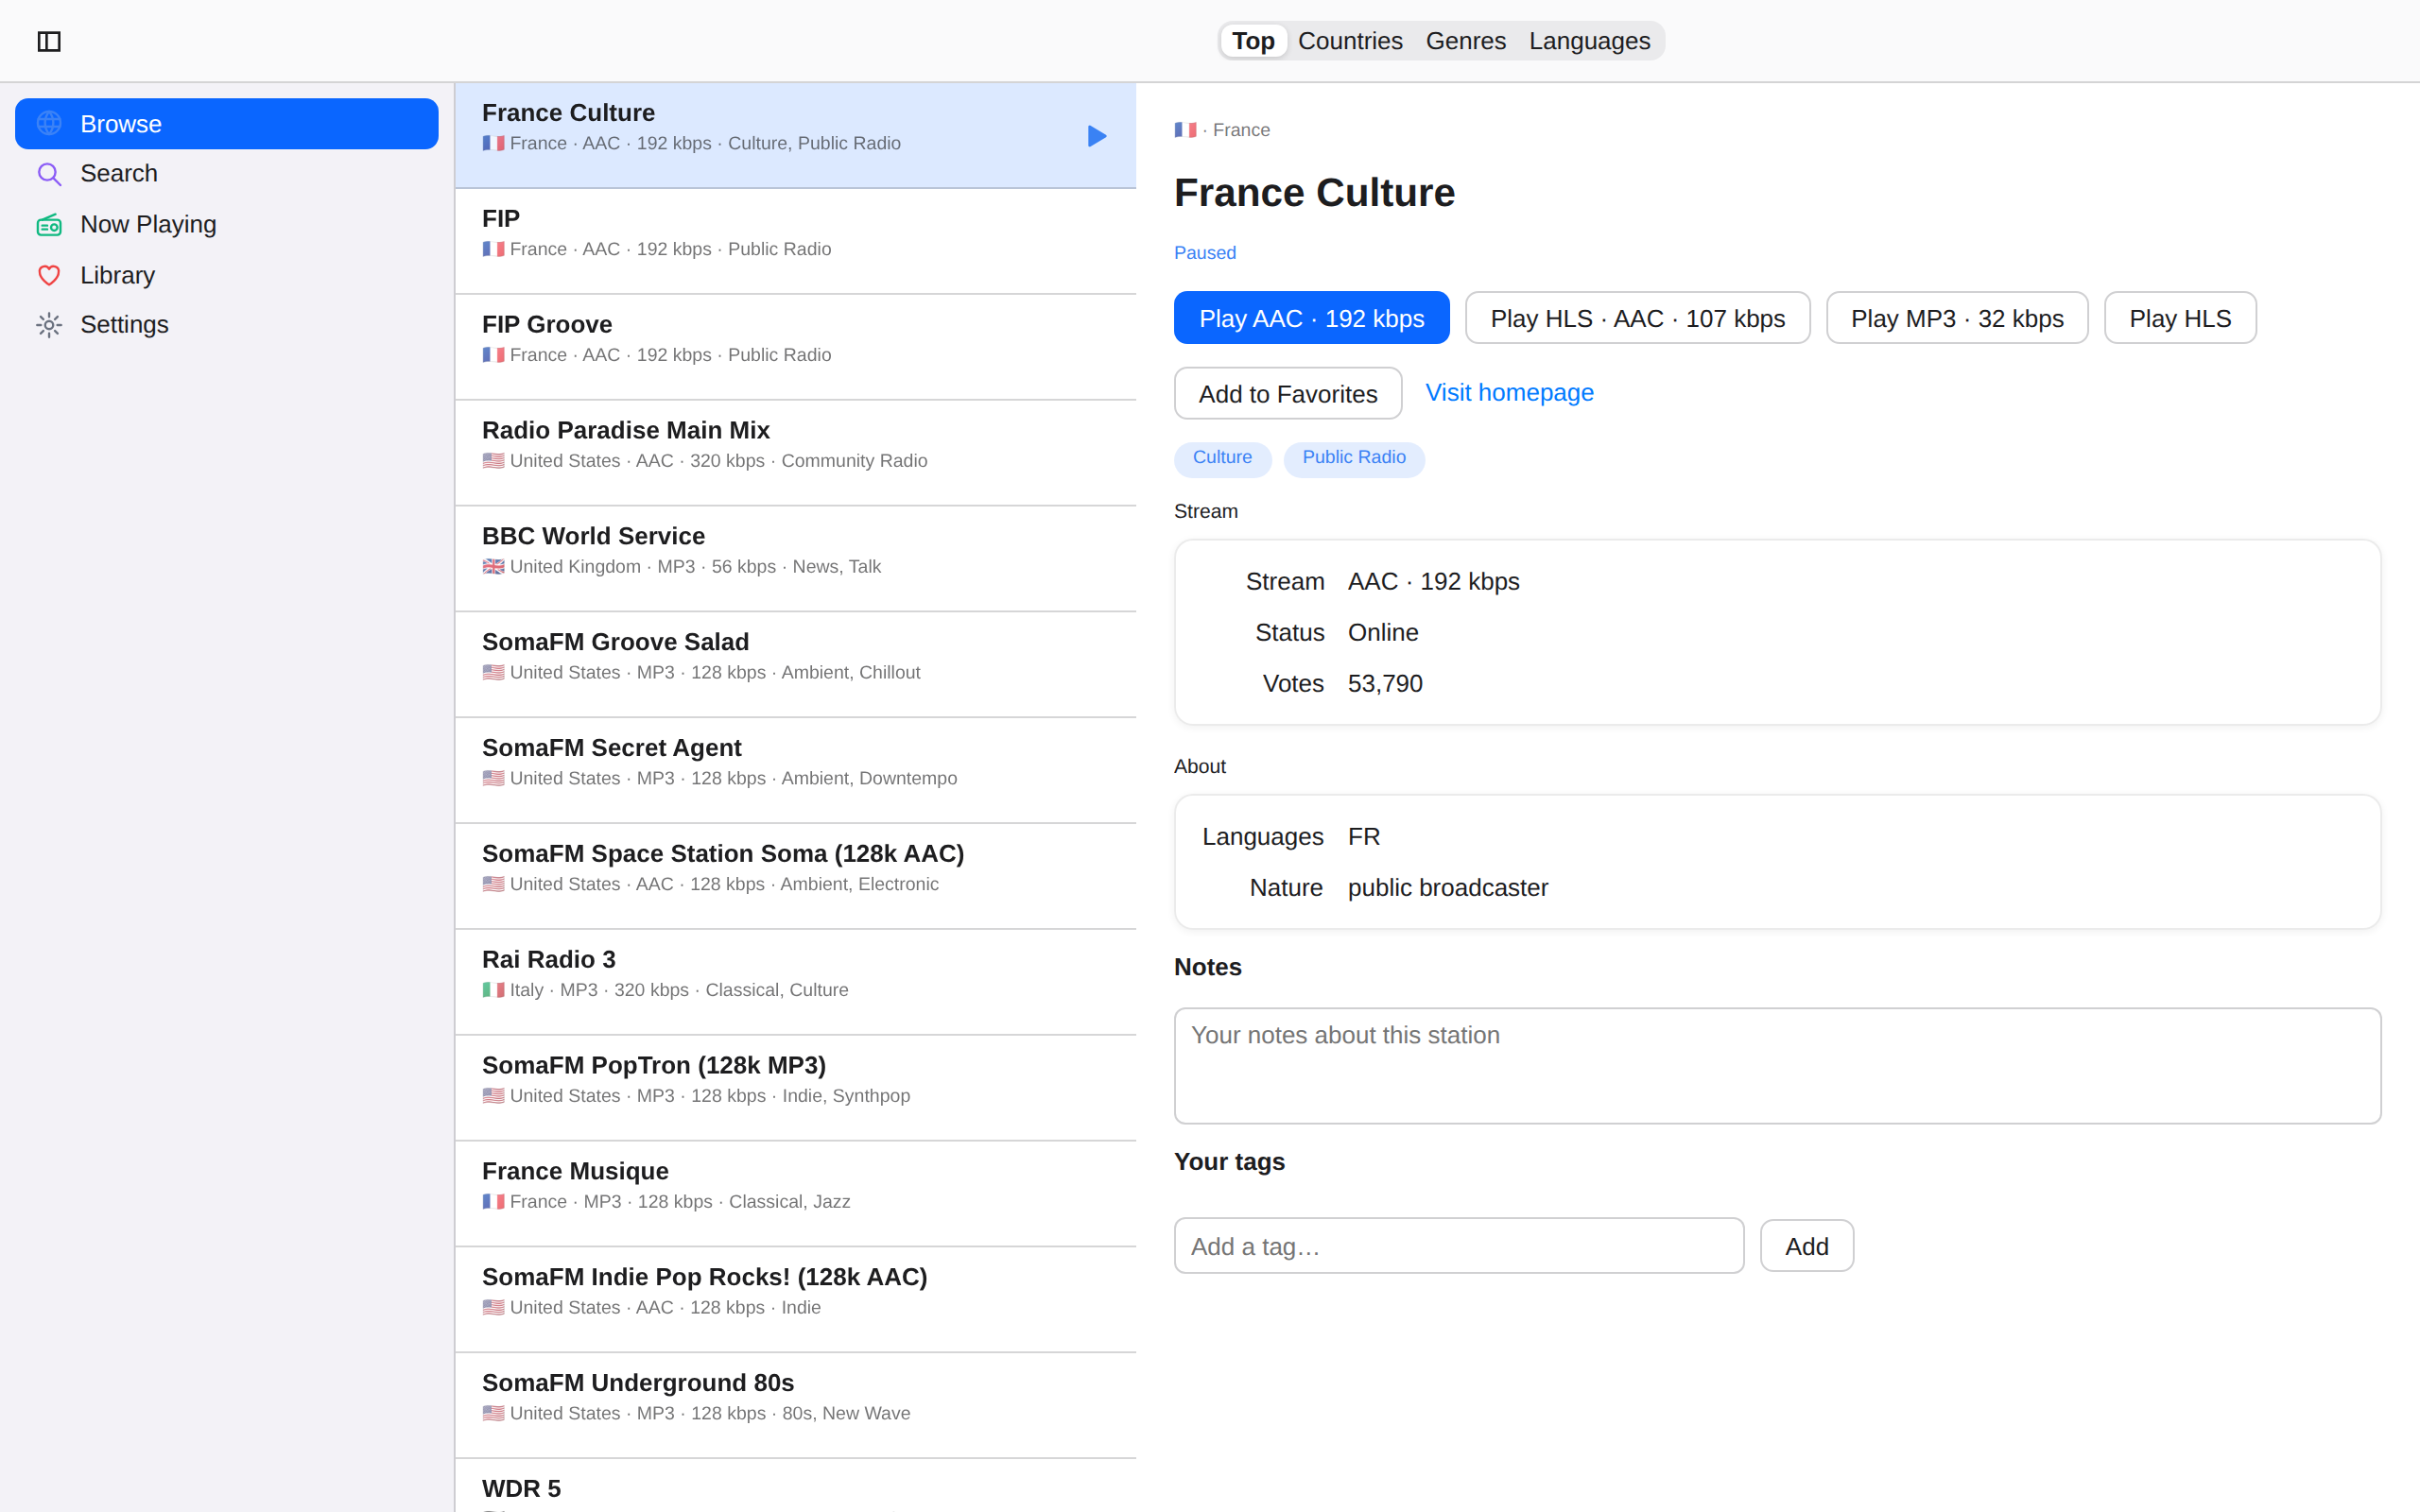Select SomaFM Secret Agent station

(x=795, y=771)
